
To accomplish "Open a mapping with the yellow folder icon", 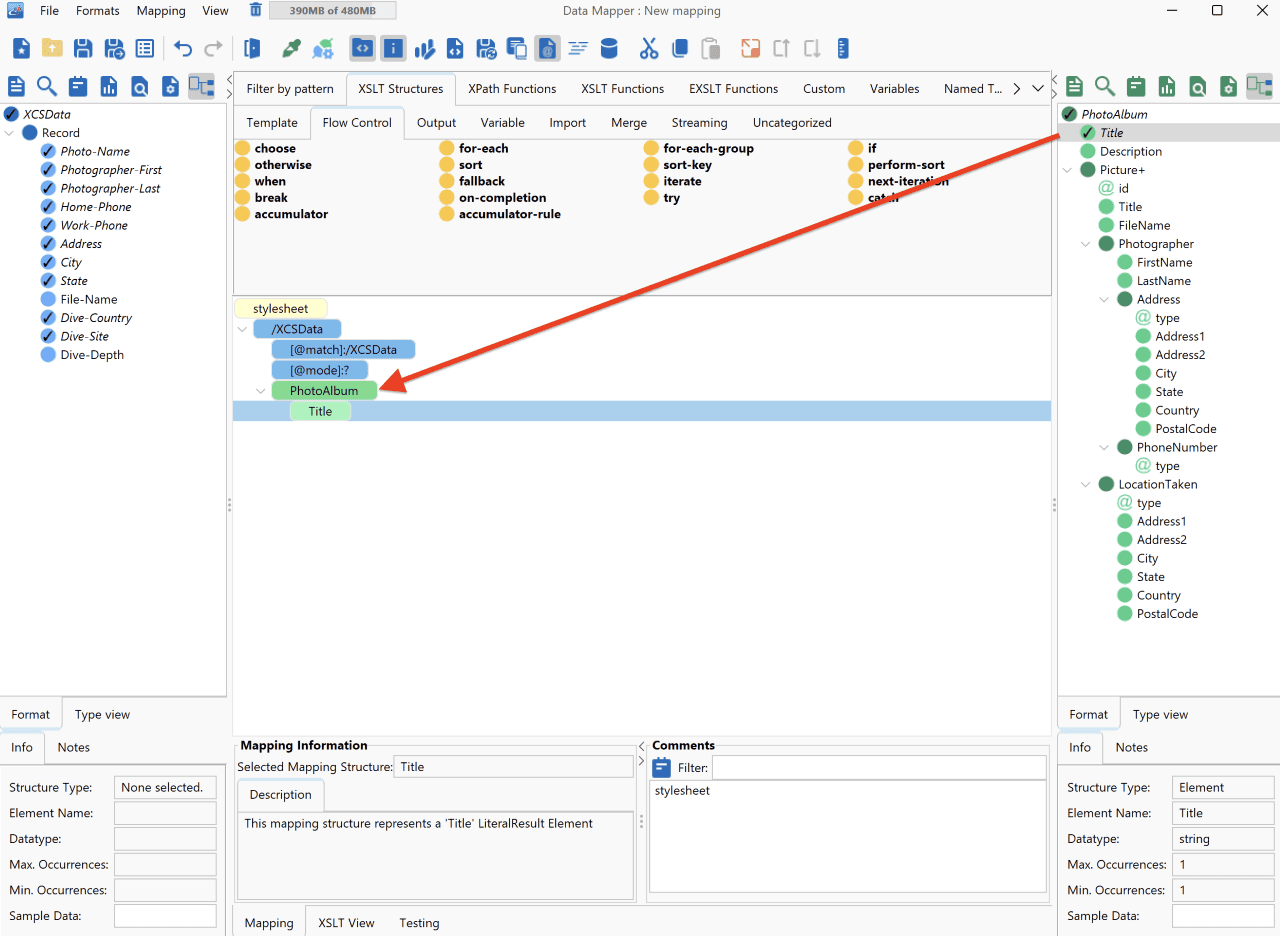I will [x=52, y=48].
